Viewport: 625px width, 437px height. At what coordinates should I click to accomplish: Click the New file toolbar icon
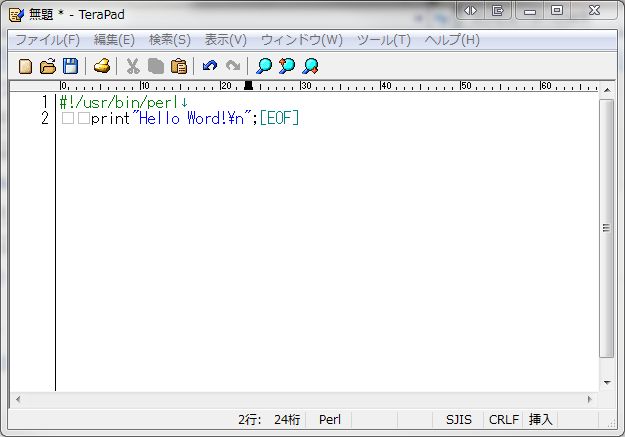(x=26, y=66)
